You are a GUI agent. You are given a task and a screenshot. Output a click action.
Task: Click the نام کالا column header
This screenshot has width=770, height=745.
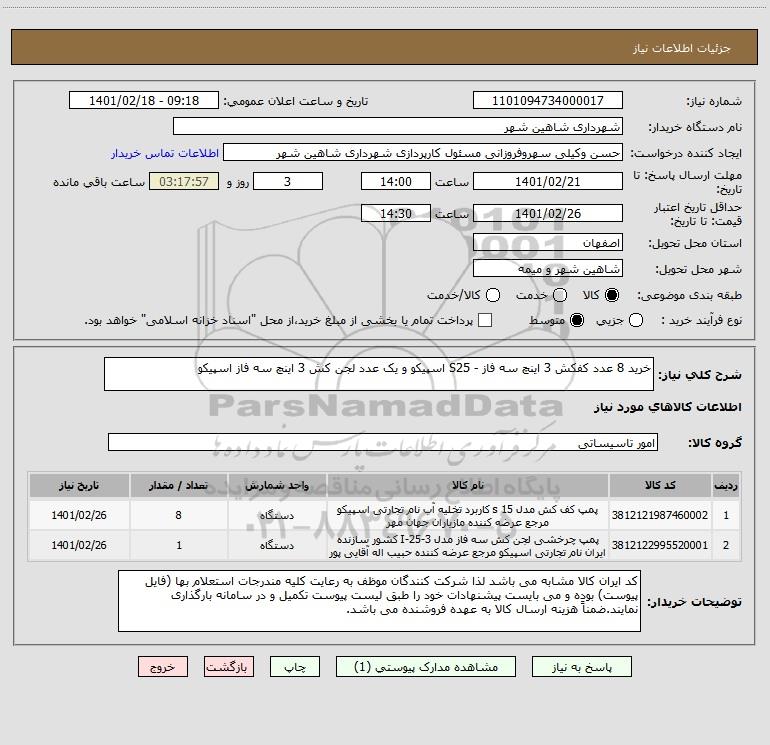pyautogui.click(x=468, y=485)
